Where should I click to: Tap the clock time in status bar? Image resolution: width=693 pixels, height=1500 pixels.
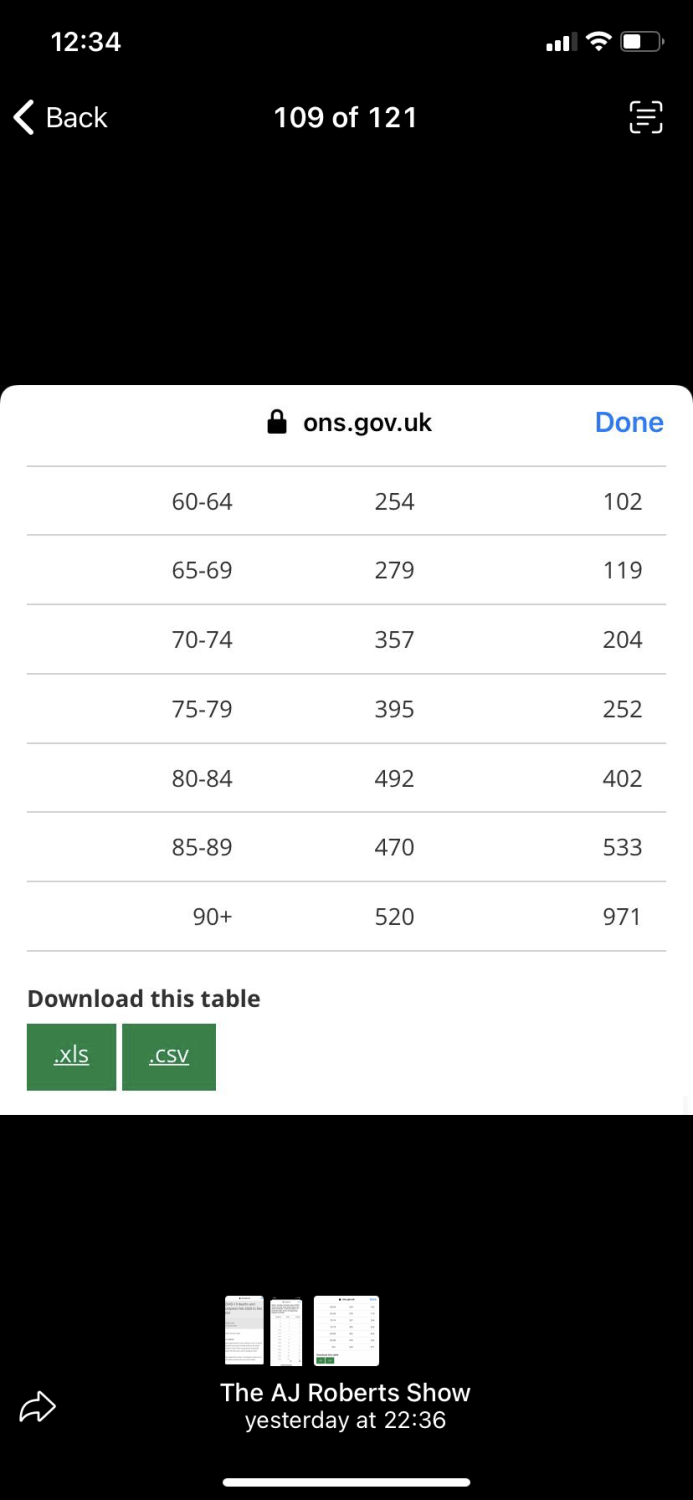coord(86,42)
